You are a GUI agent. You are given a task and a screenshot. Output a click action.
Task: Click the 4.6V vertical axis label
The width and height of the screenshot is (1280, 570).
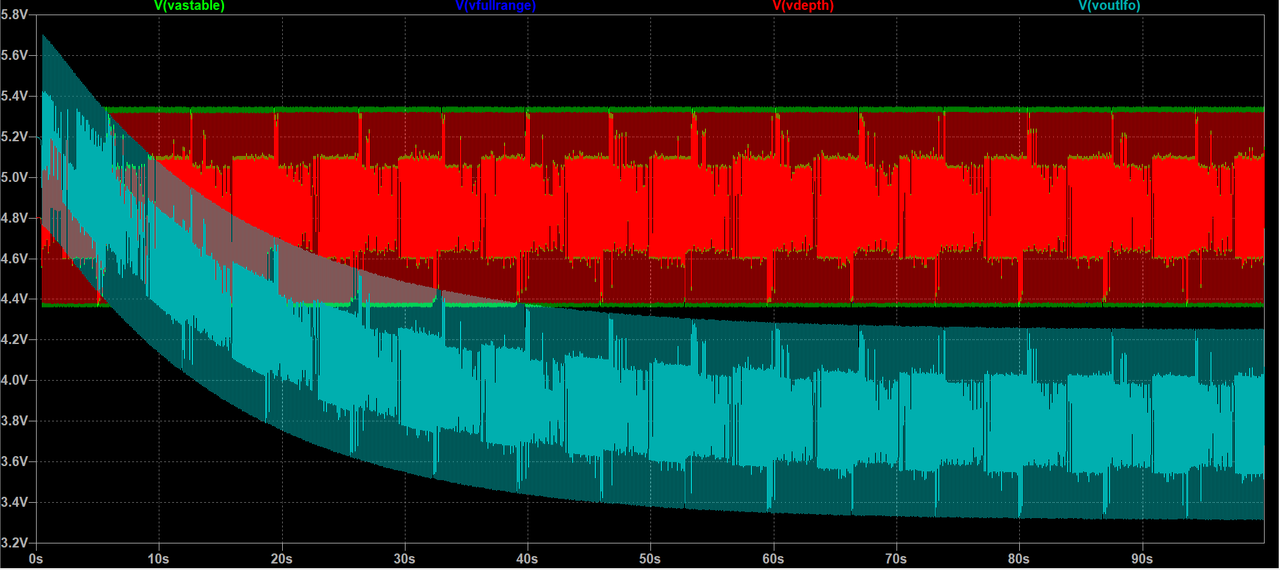[14, 259]
